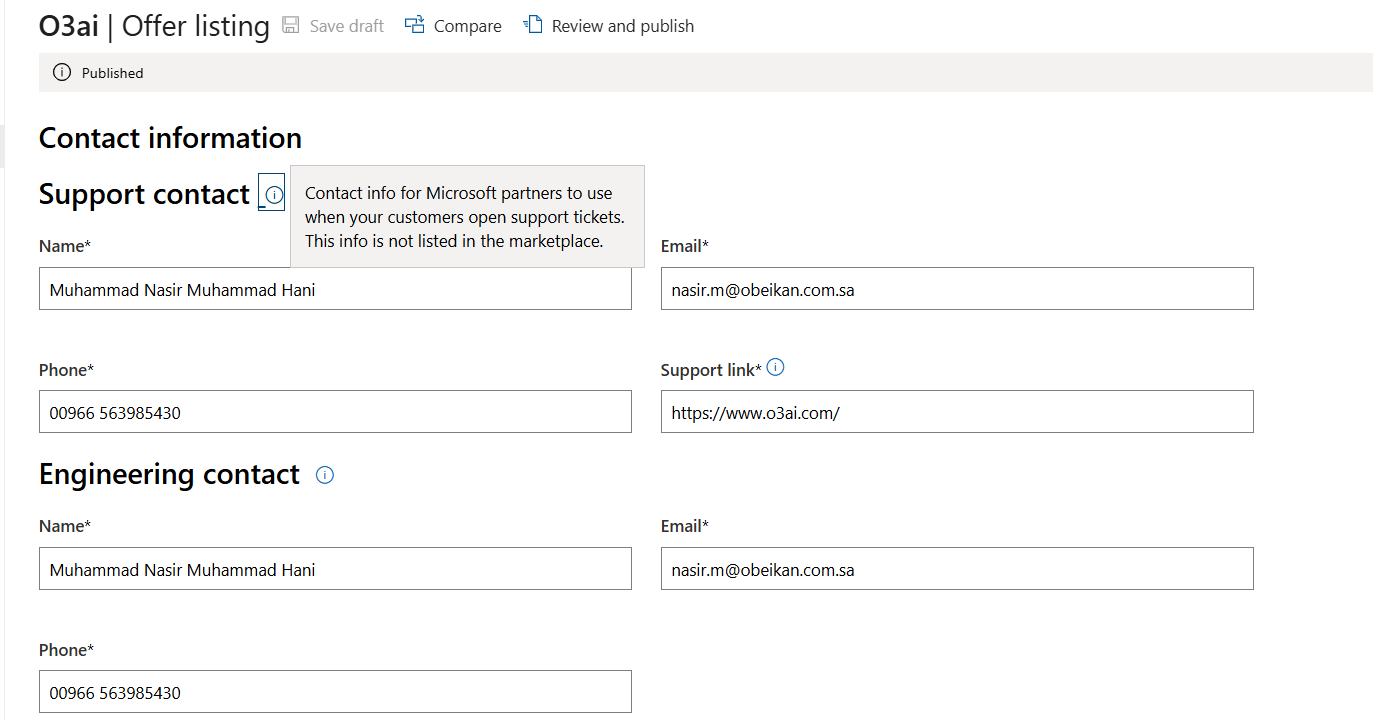Click the Support link label
This screenshot has height=720, width=1373.
(x=711, y=370)
